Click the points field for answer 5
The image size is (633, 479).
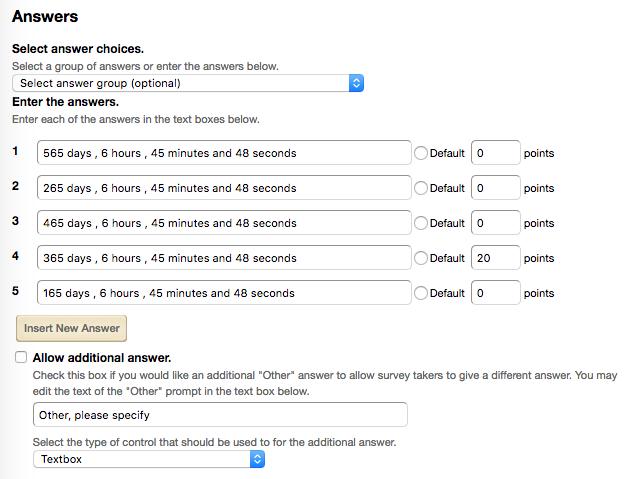click(495, 293)
